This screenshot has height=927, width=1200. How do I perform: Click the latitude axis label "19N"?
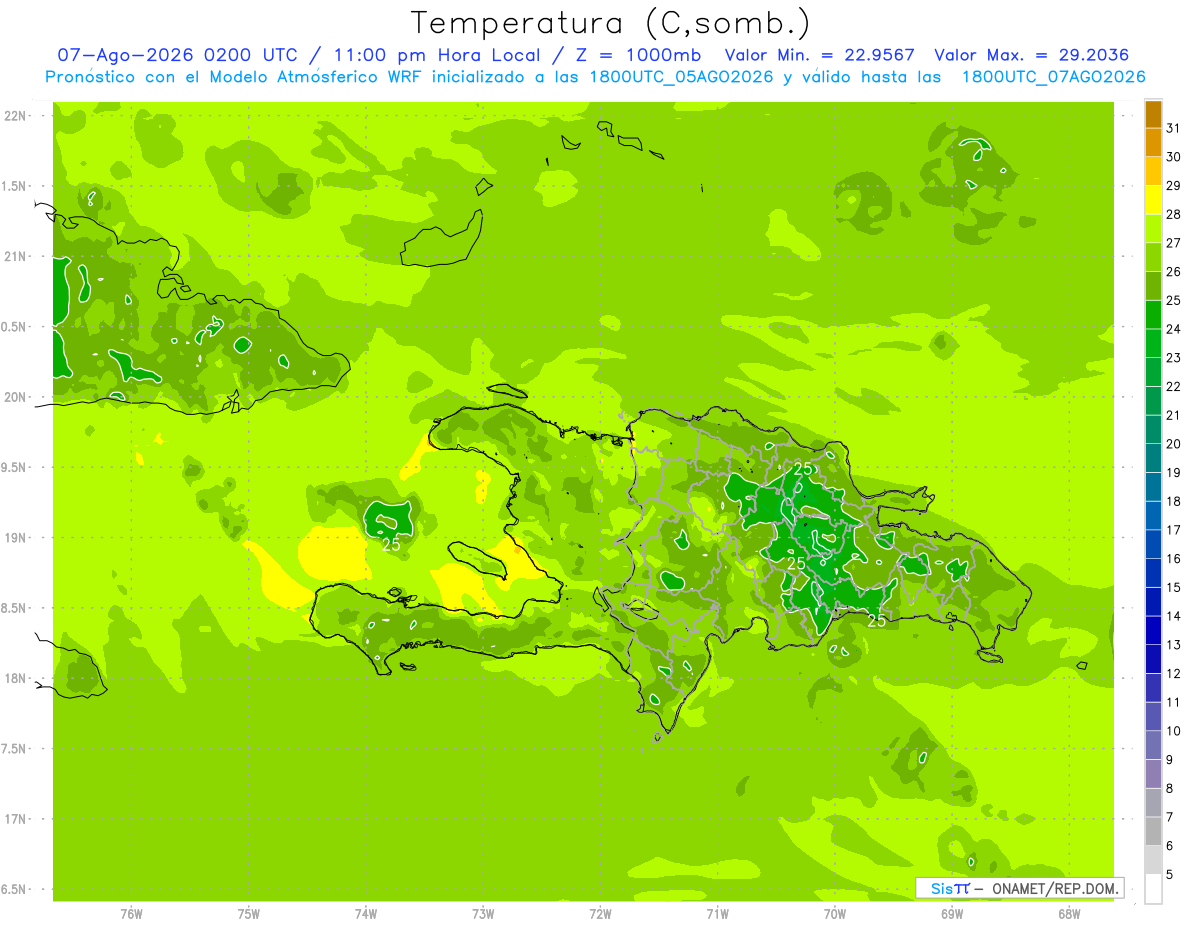[x=16, y=537]
